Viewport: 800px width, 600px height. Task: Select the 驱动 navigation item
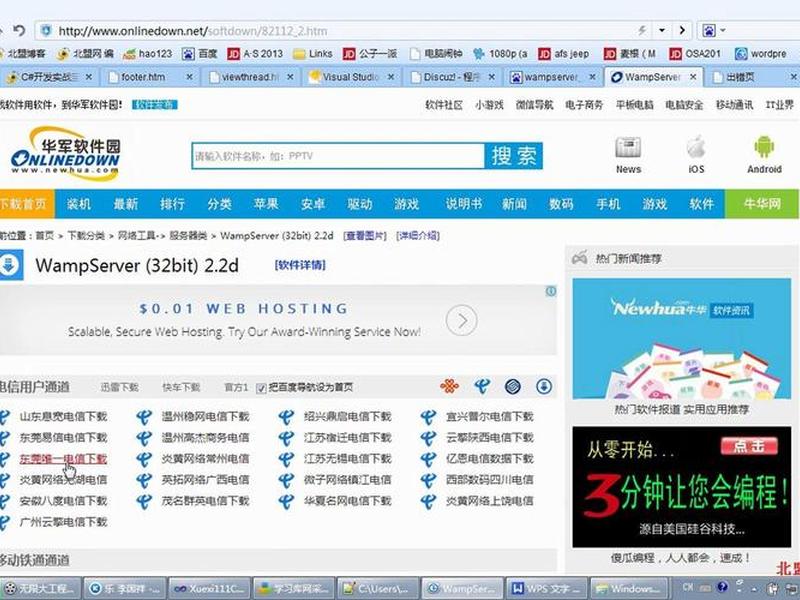click(360, 204)
